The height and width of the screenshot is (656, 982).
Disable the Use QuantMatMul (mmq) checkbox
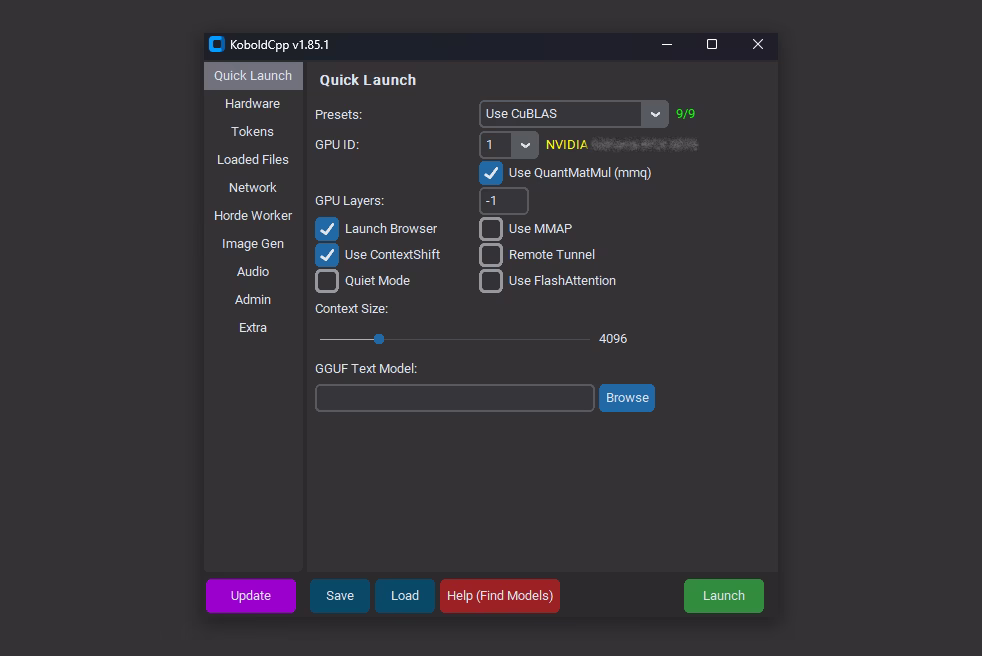(491, 173)
